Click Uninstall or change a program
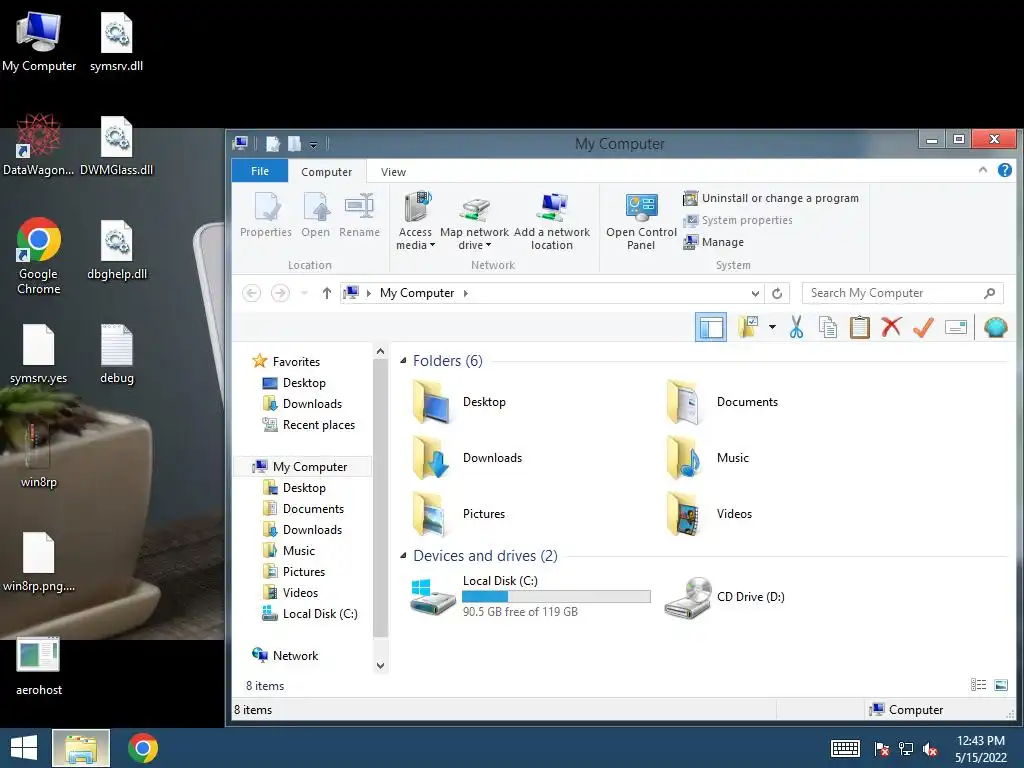The image size is (1024, 768). (771, 198)
